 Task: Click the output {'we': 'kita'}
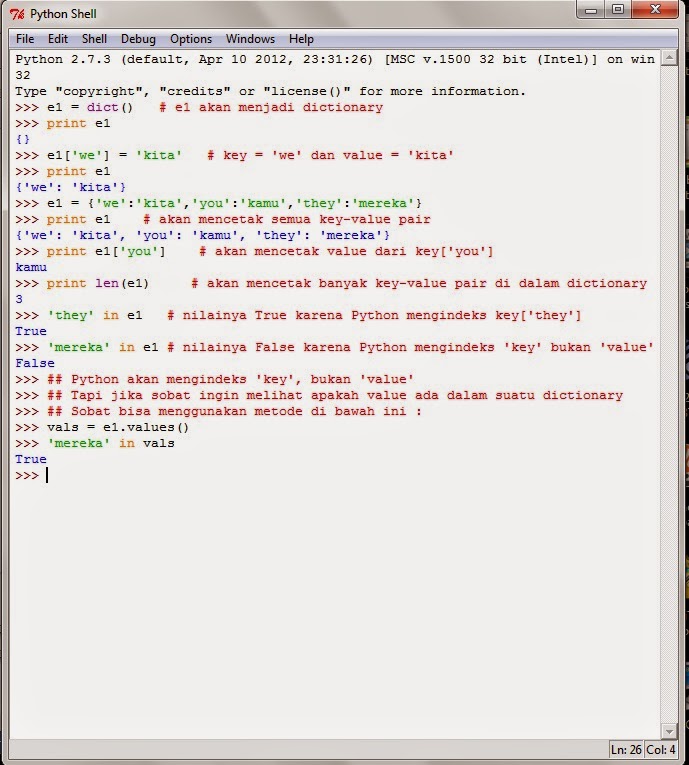pos(71,187)
